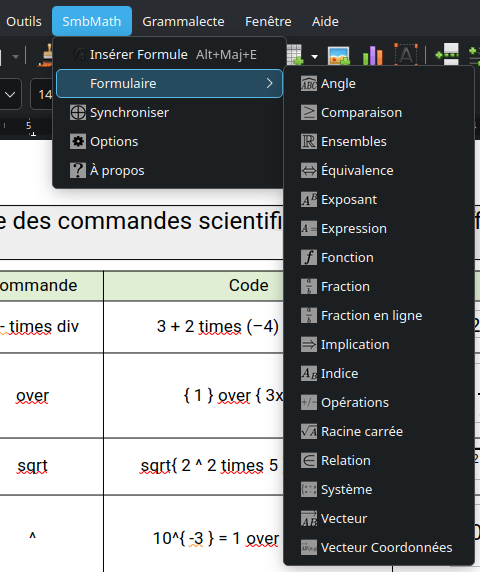
Task: Click the 'over' command cell
Action: pos(51,395)
